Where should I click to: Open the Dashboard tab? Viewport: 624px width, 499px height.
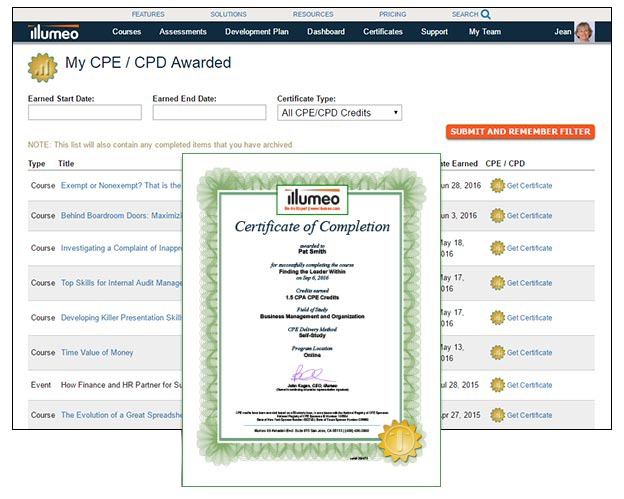[326, 32]
